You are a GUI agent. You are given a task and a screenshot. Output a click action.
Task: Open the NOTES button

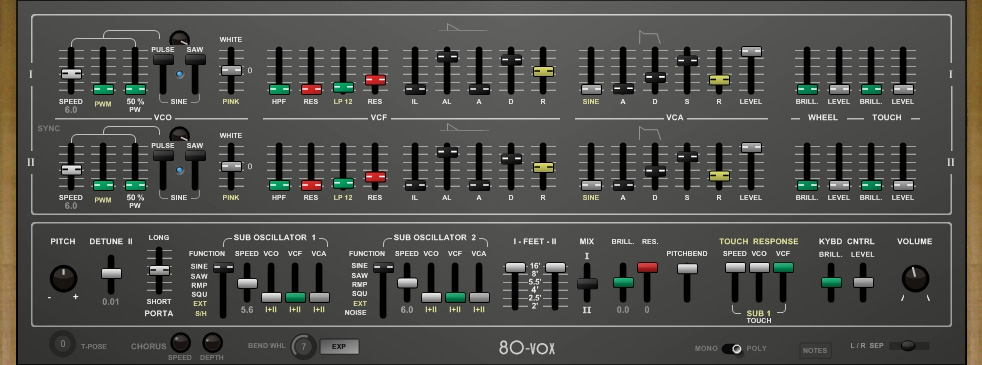point(815,350)
